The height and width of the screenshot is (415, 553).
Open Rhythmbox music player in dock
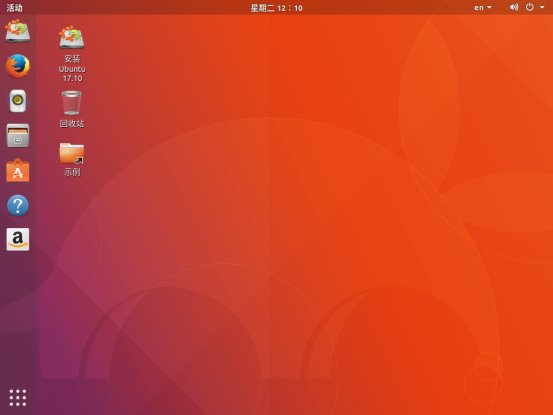[18, 101]
